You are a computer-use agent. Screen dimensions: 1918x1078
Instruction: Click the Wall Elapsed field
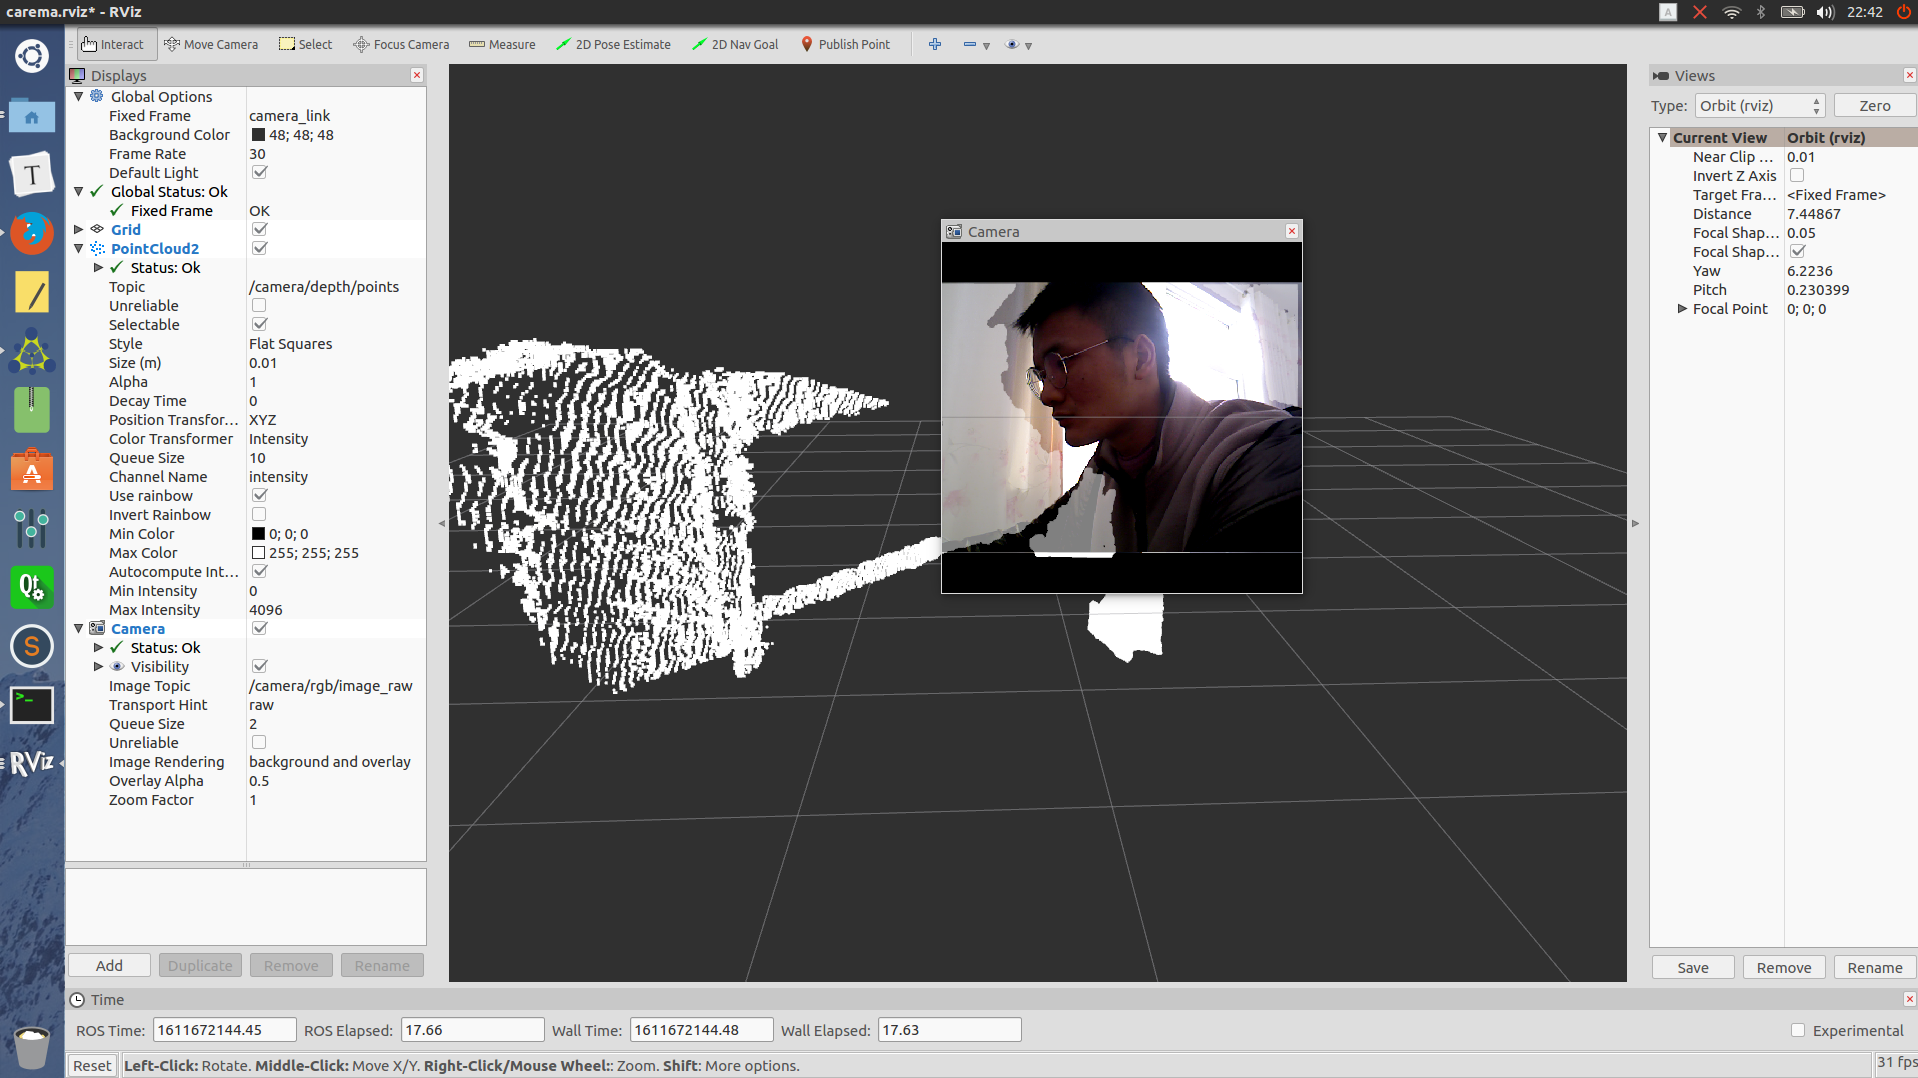949,1030
